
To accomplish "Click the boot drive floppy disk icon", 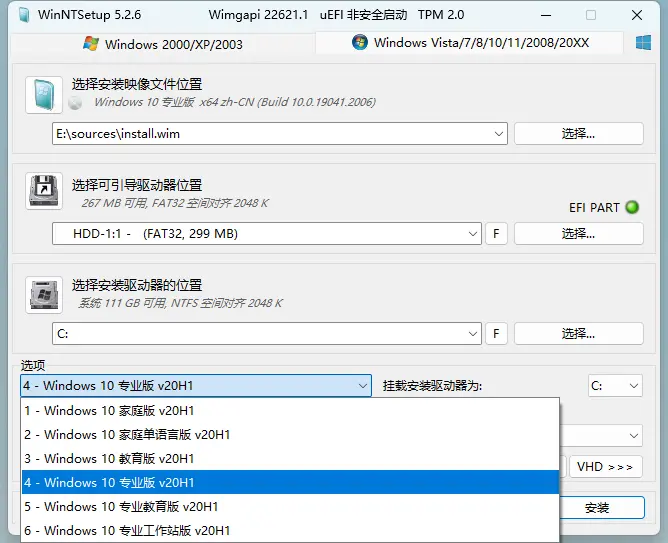I will click(44, 191).
